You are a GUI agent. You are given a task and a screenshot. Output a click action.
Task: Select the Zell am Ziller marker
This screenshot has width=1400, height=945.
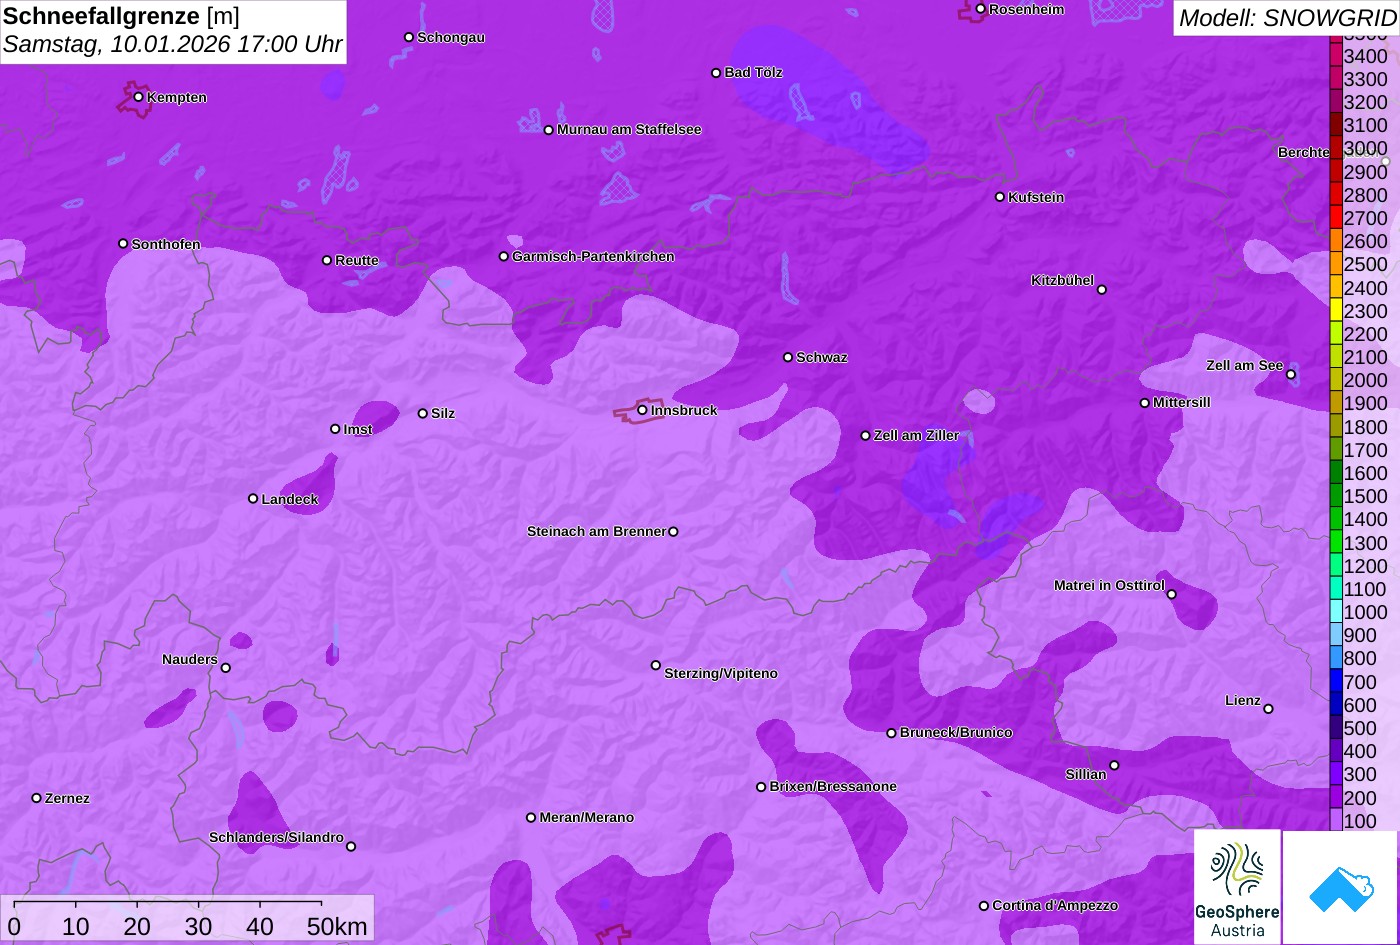tap(866, 436)
